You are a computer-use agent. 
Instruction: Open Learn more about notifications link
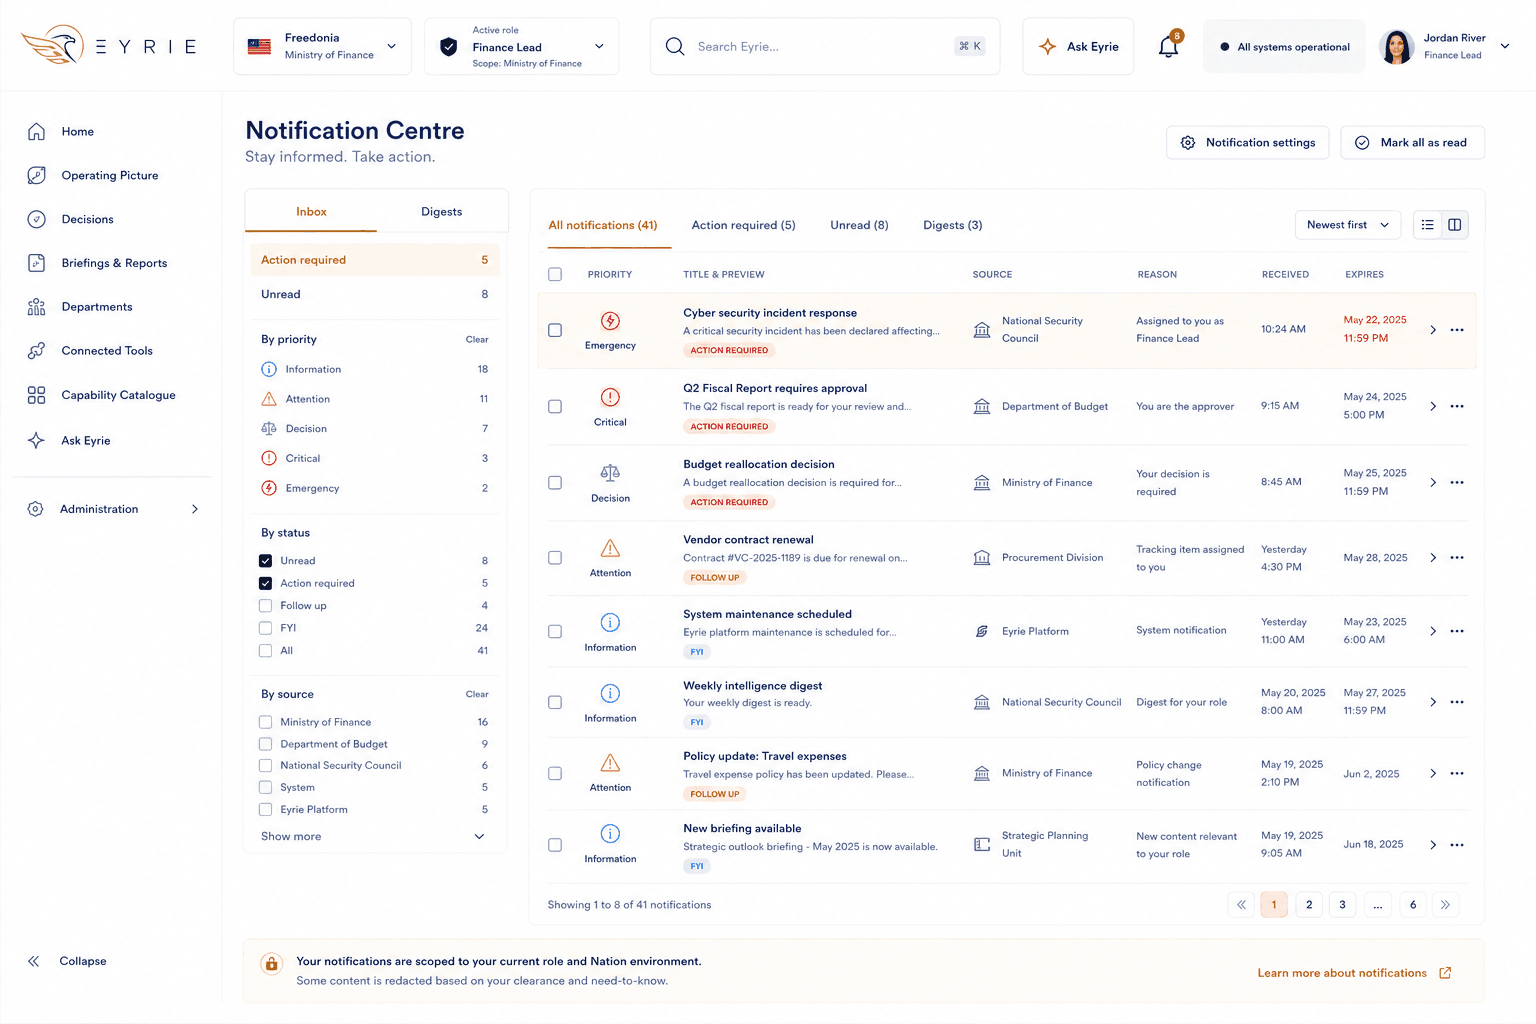[x=1354, y=973]
